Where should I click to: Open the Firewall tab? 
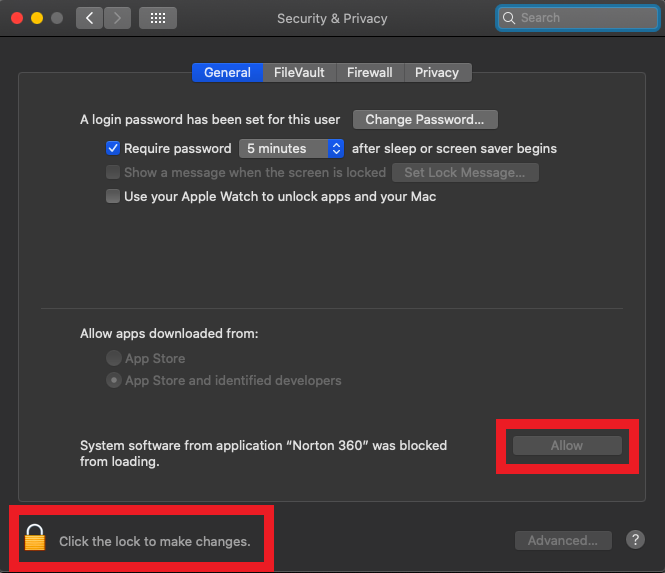pos(370,72)
